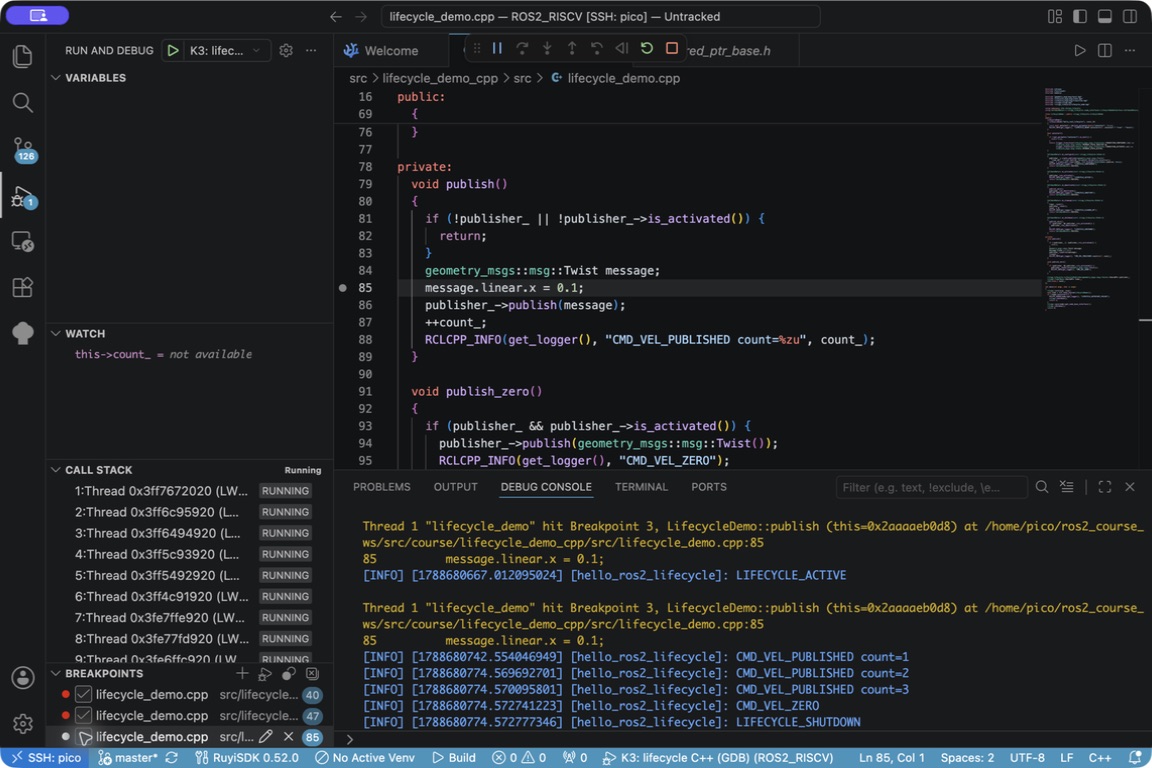Toggle the breakpoint checkbox for line 85
1152x768 pixels.
(84, 736)
